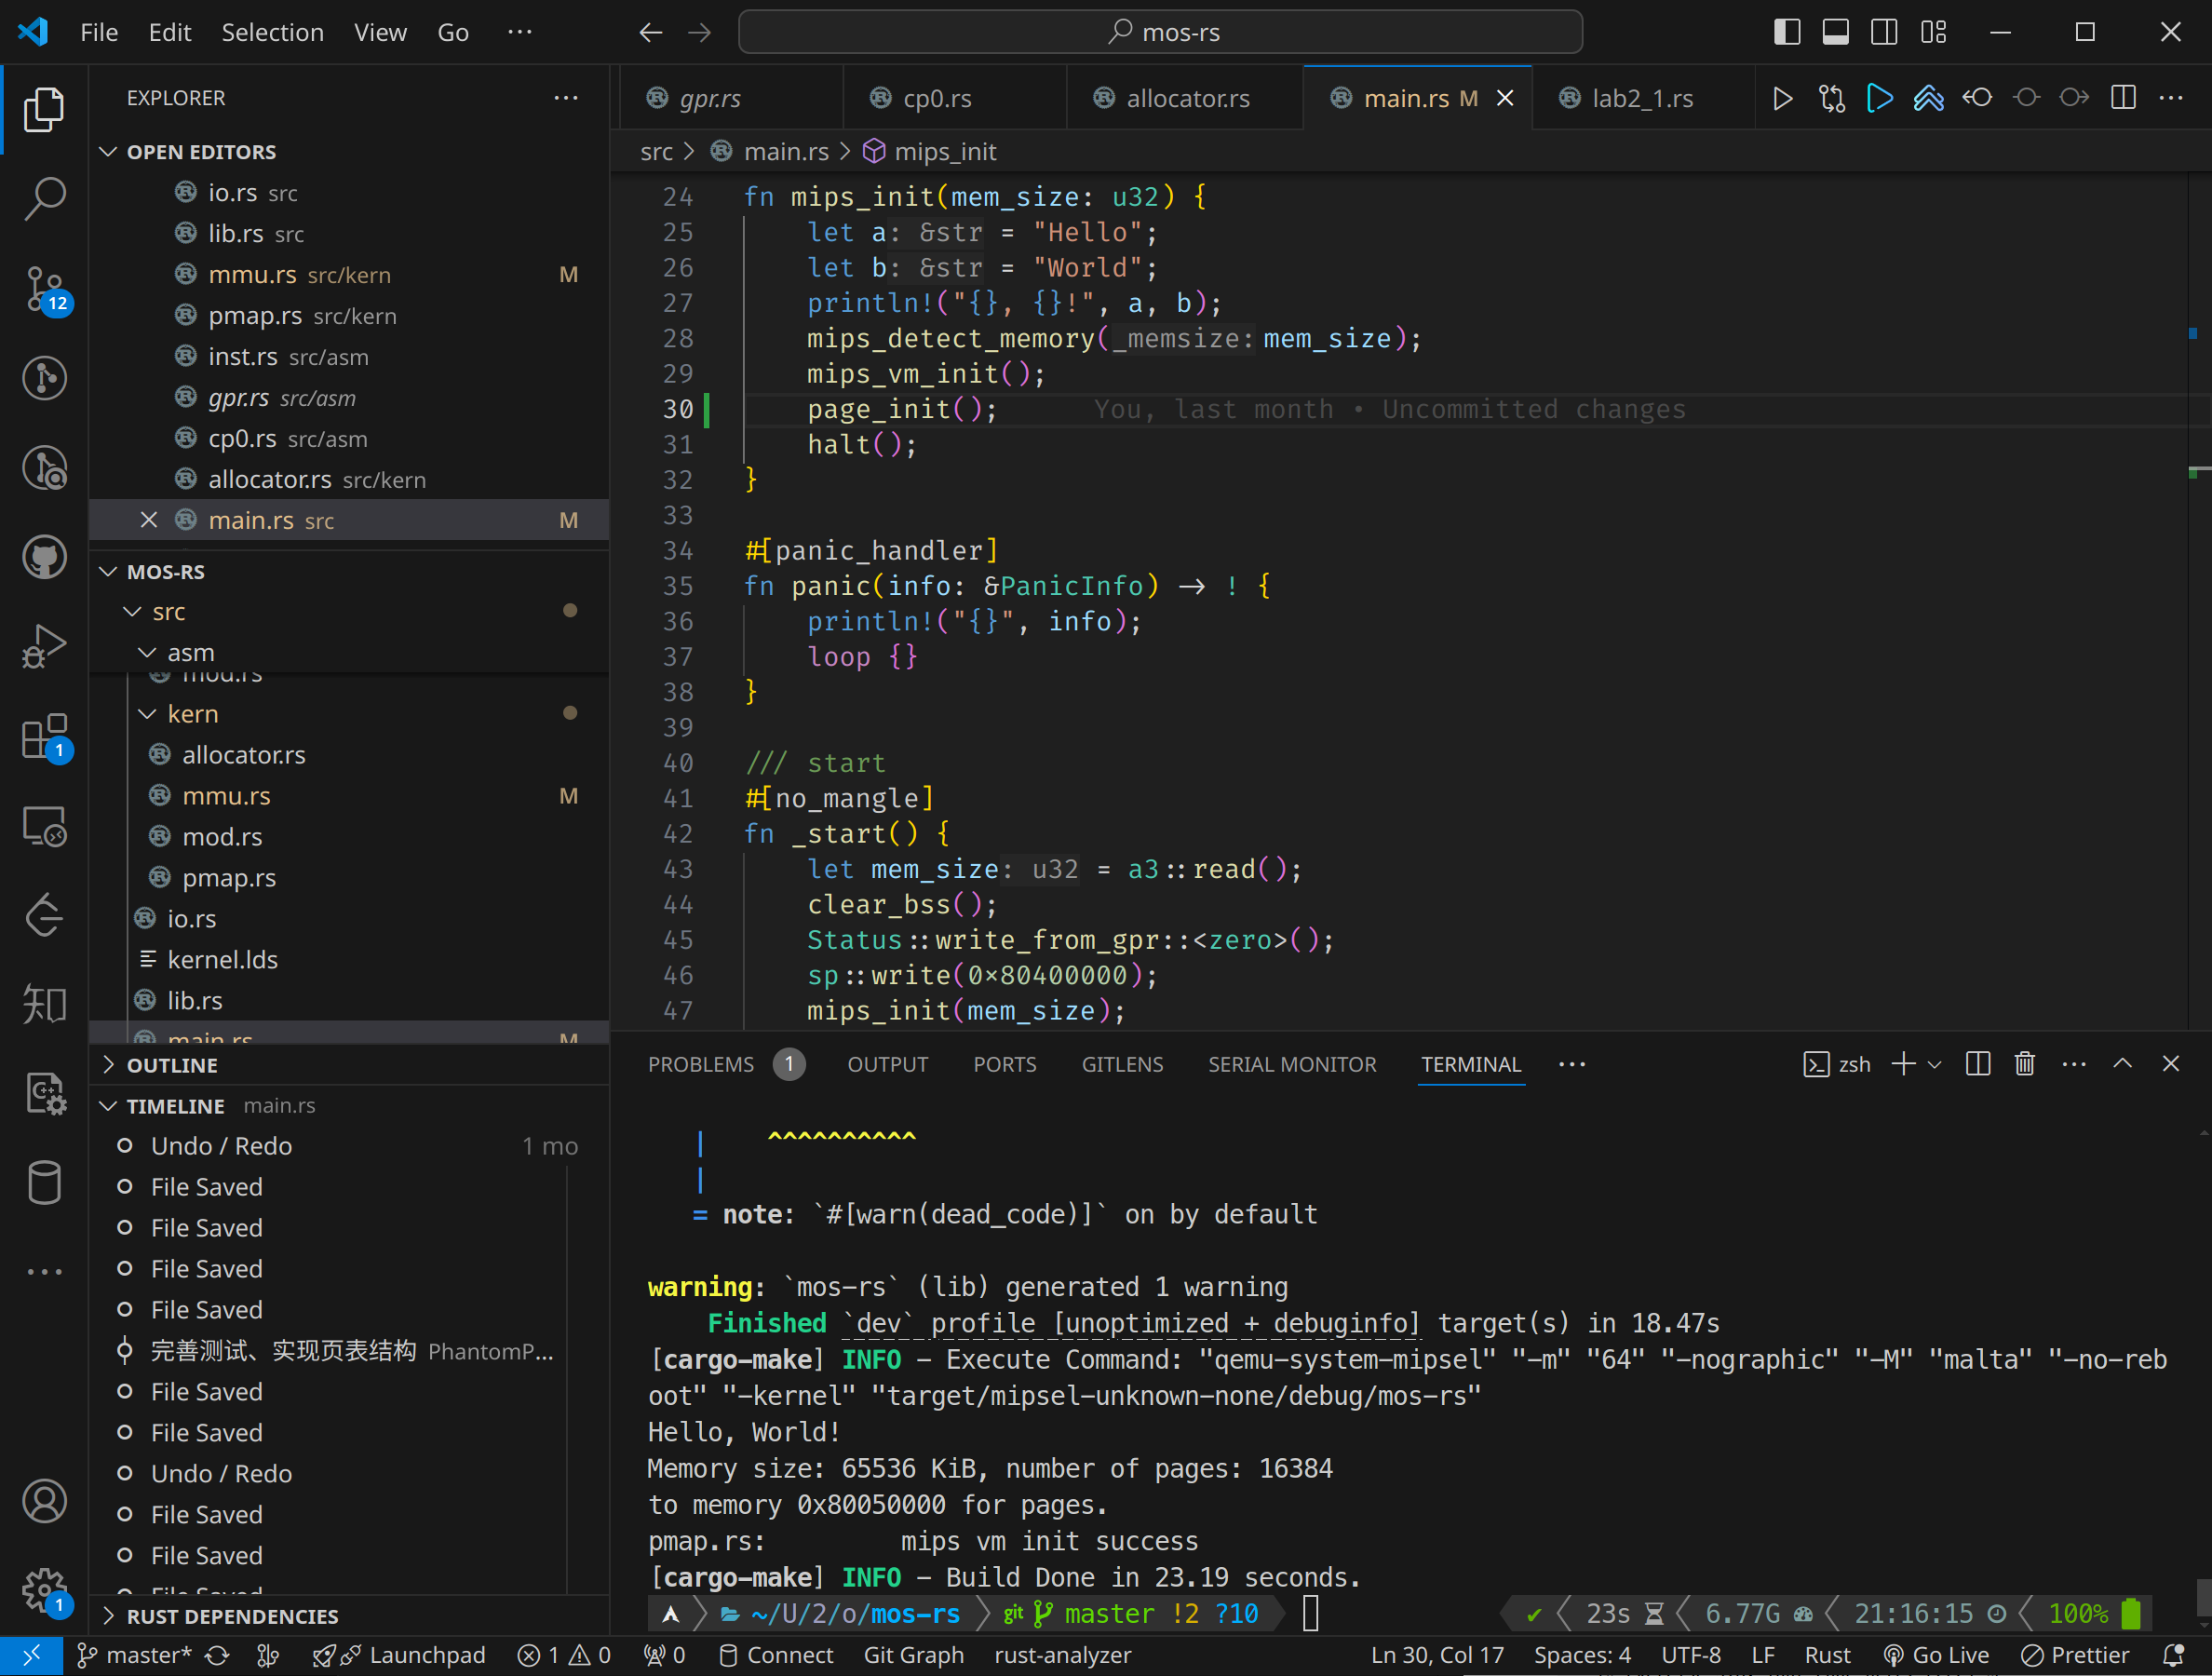Image resolution: width=2212 pixels, height=1676 pixels.
Task: Split the editor right
Action: click(x=2122, y=98)
